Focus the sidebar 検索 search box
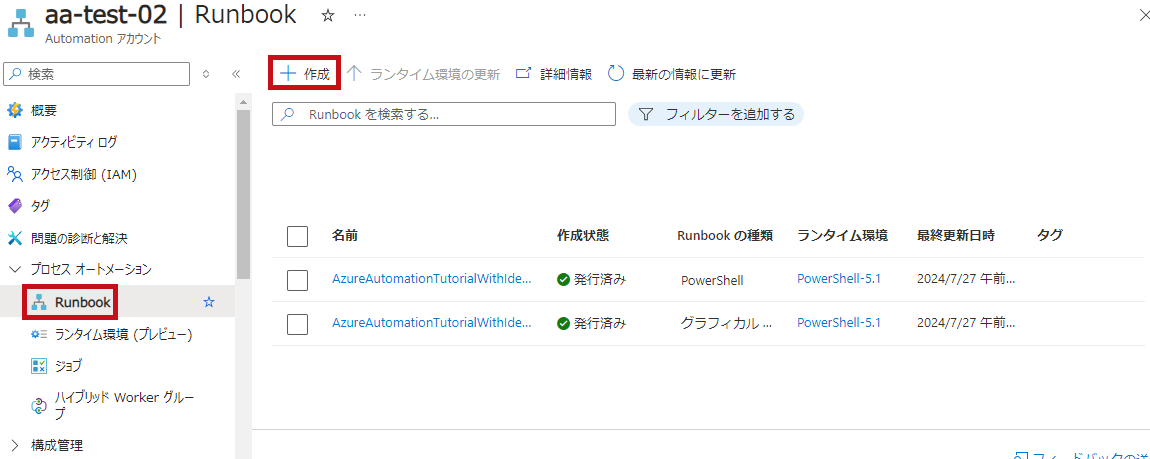Screen dimensions: 1150x459 97,73
